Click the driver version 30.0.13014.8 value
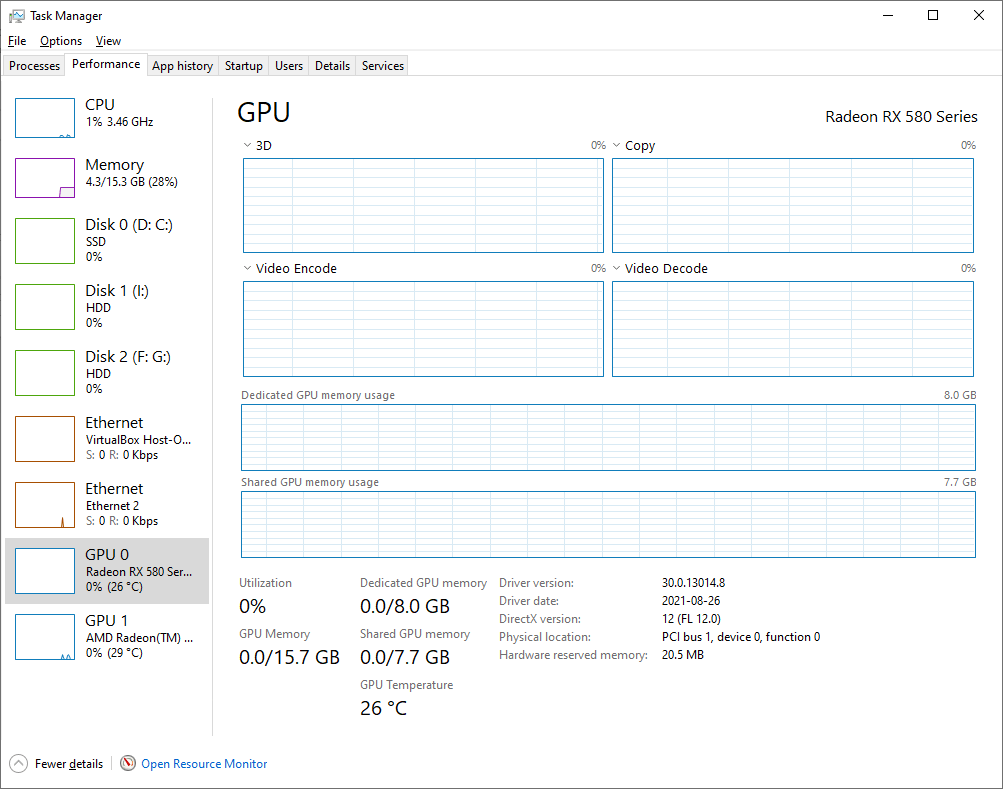 [x=693, y=583]
